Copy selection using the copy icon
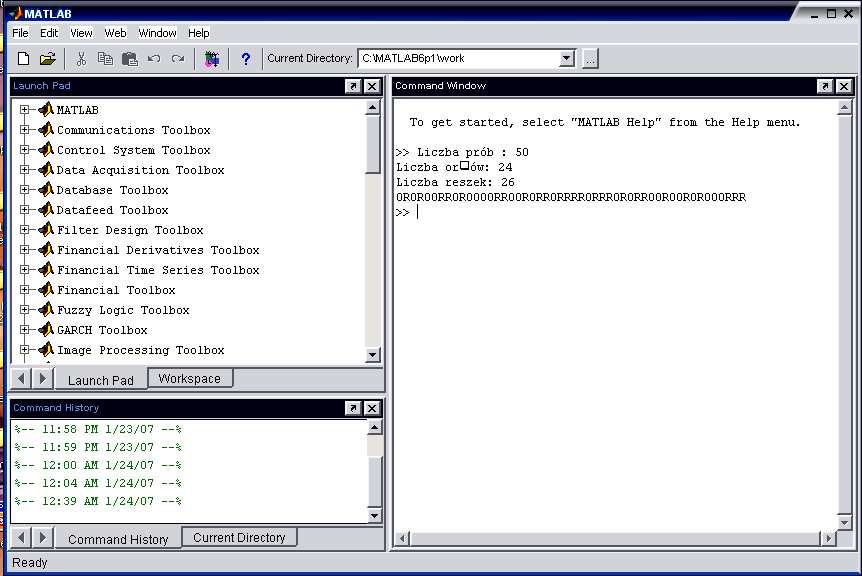Viewport: 862px width, 576px height. point(105,58)
